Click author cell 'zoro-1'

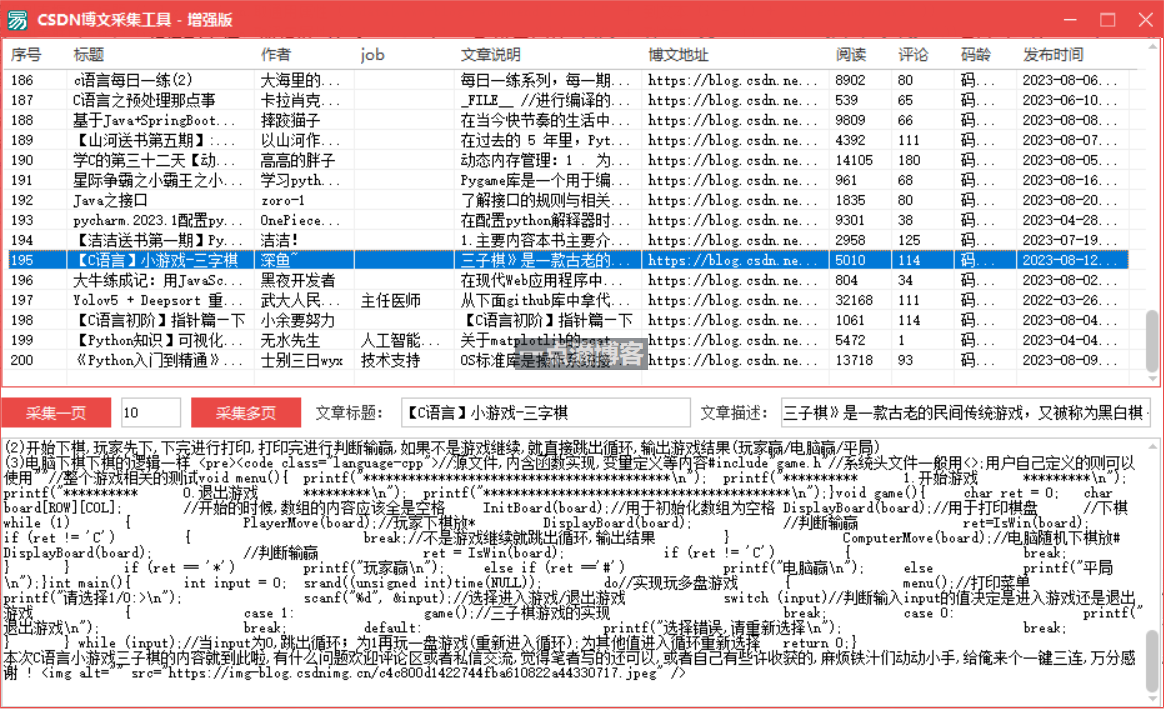(282, 200)
